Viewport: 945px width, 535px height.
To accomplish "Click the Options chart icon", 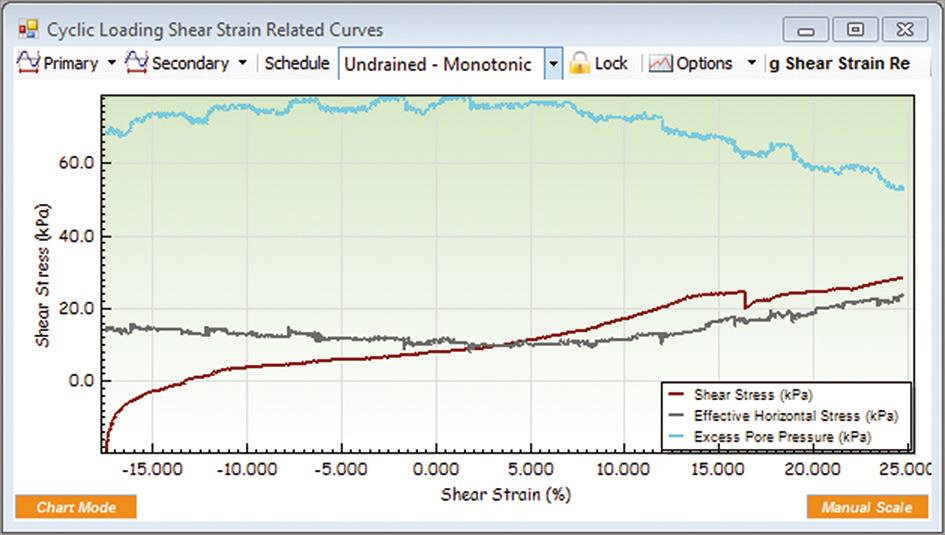I will (660, 63).
